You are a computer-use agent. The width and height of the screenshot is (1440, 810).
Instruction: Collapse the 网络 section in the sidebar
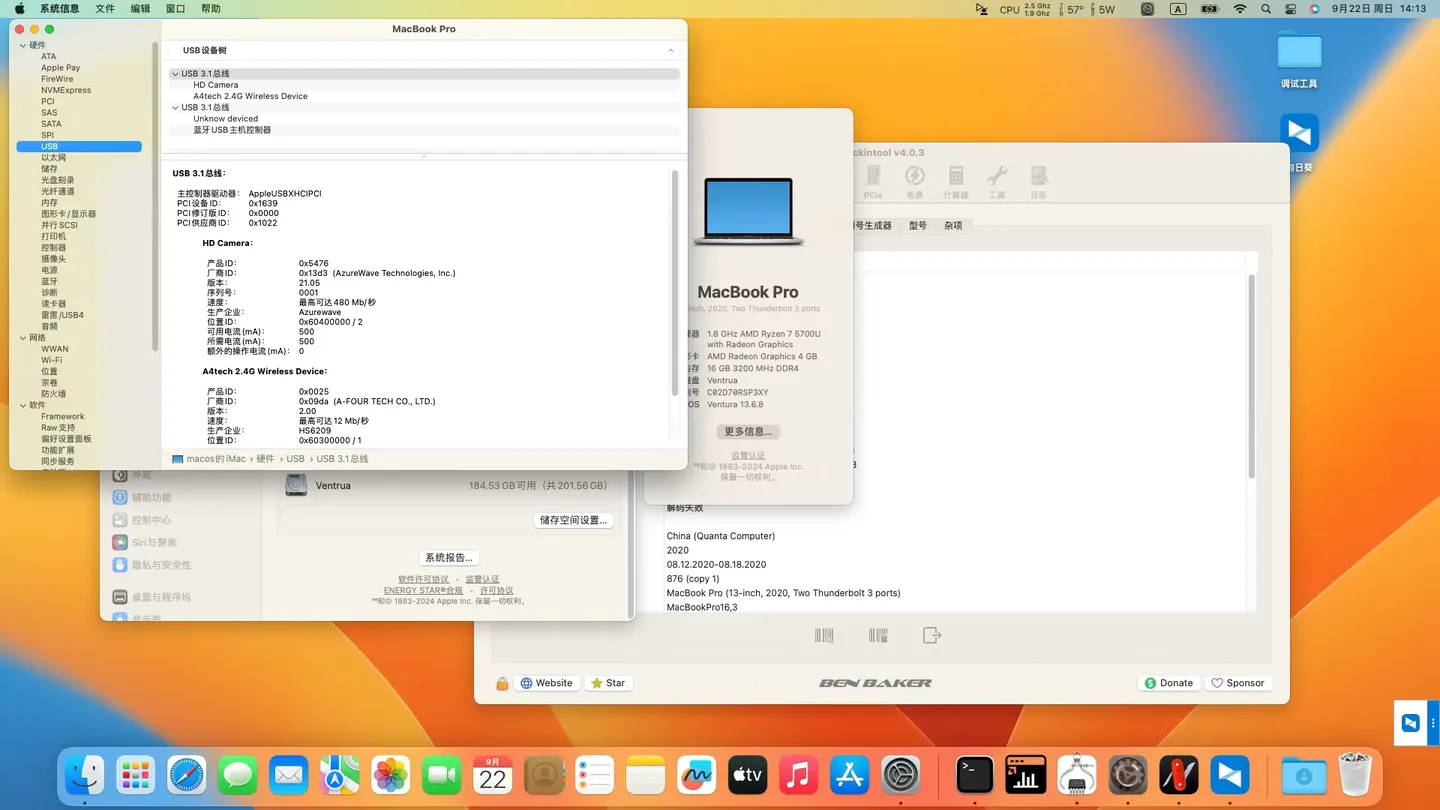click(23, 337)
